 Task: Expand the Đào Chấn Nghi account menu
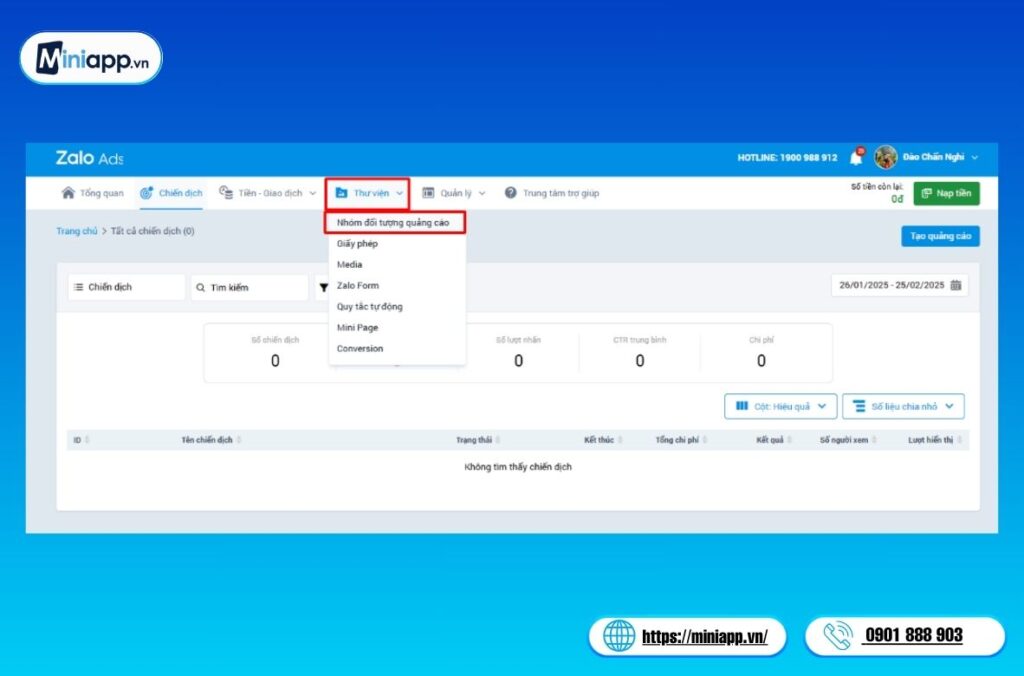(975, 157)
